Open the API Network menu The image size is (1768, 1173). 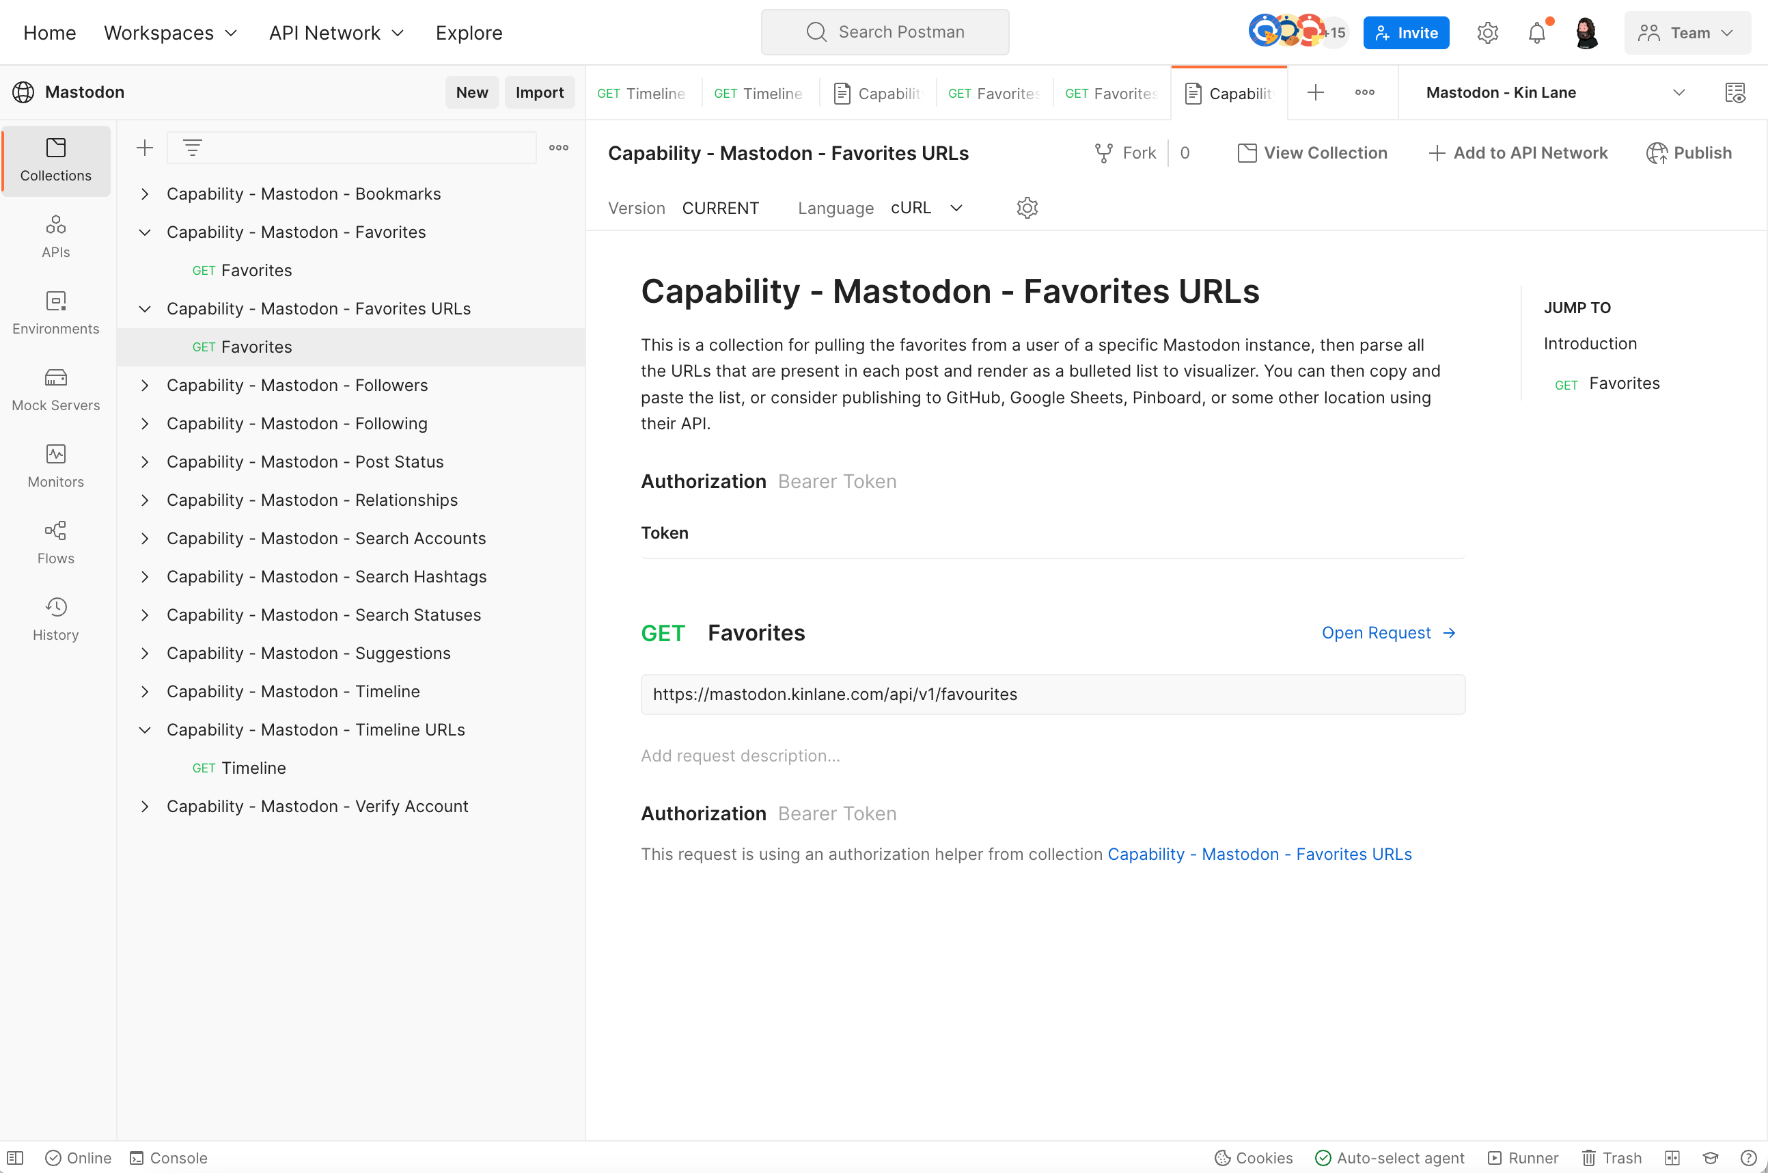337,33
